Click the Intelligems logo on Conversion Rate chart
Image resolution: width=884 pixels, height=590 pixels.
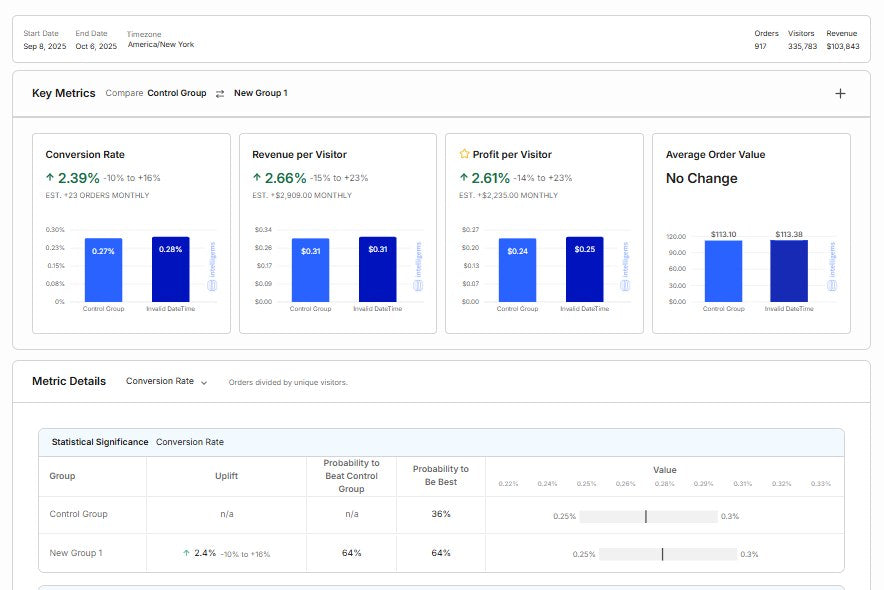tap(212, 267)
